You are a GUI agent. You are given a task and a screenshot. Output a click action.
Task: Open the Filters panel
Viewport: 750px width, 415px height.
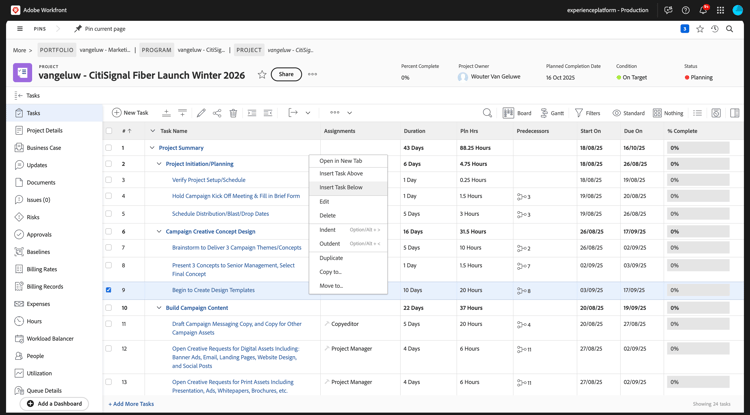587,113
